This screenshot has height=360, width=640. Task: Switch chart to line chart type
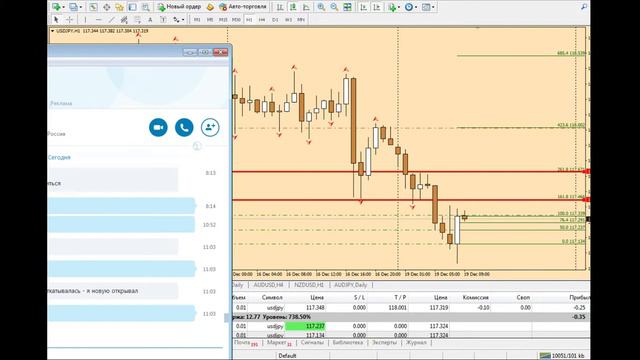(x=306, y=7)
